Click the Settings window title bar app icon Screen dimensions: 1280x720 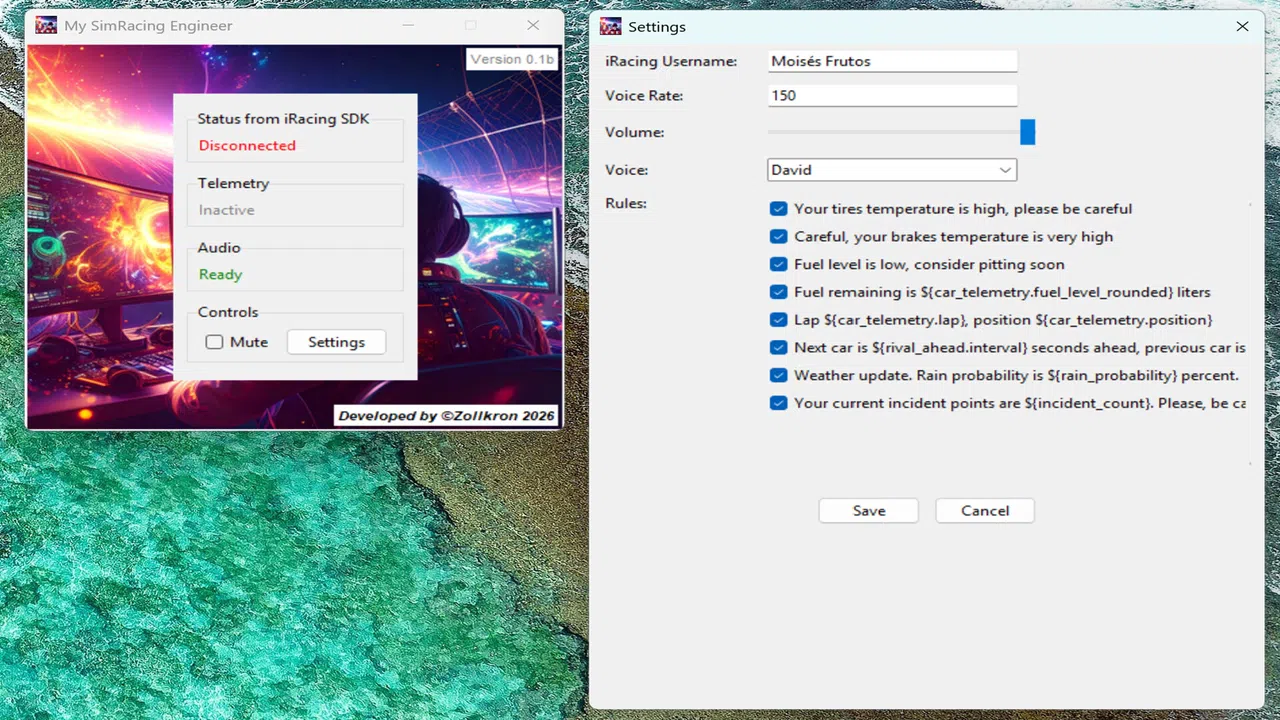tap(610, 27)
